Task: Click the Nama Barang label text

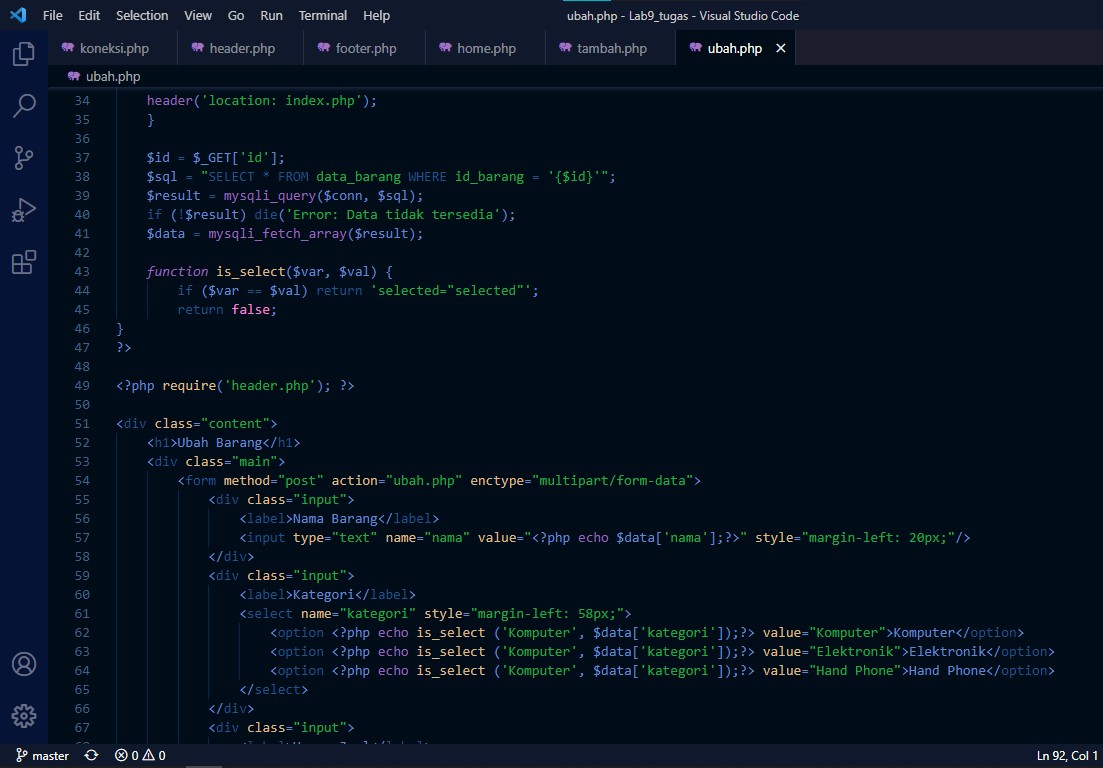Action: (x=336, y=519)
